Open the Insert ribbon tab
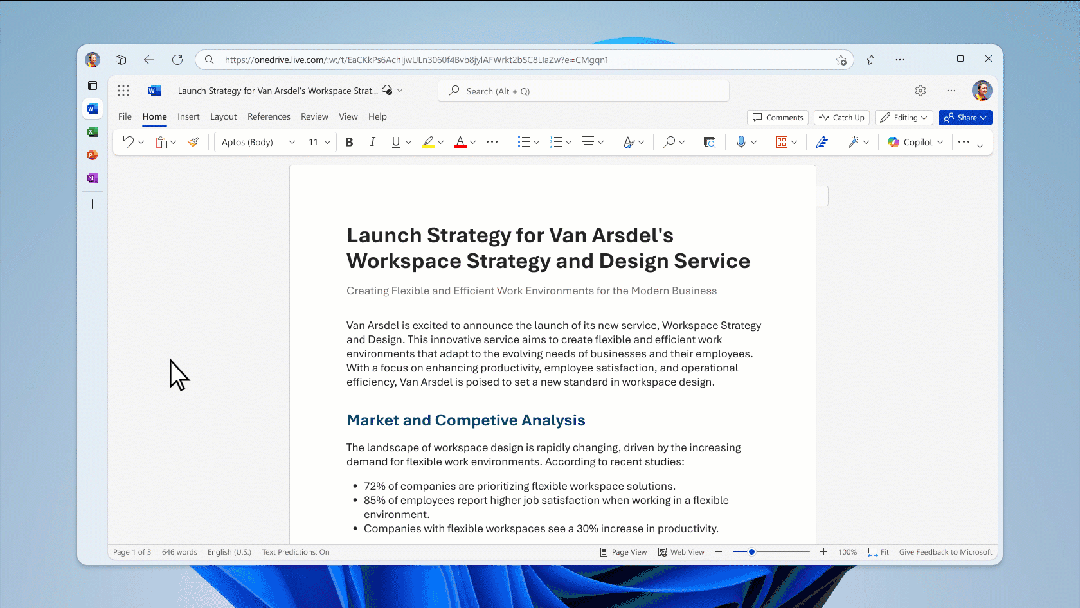The height and width of the screenshot is (608, 1080). point(188,117)
